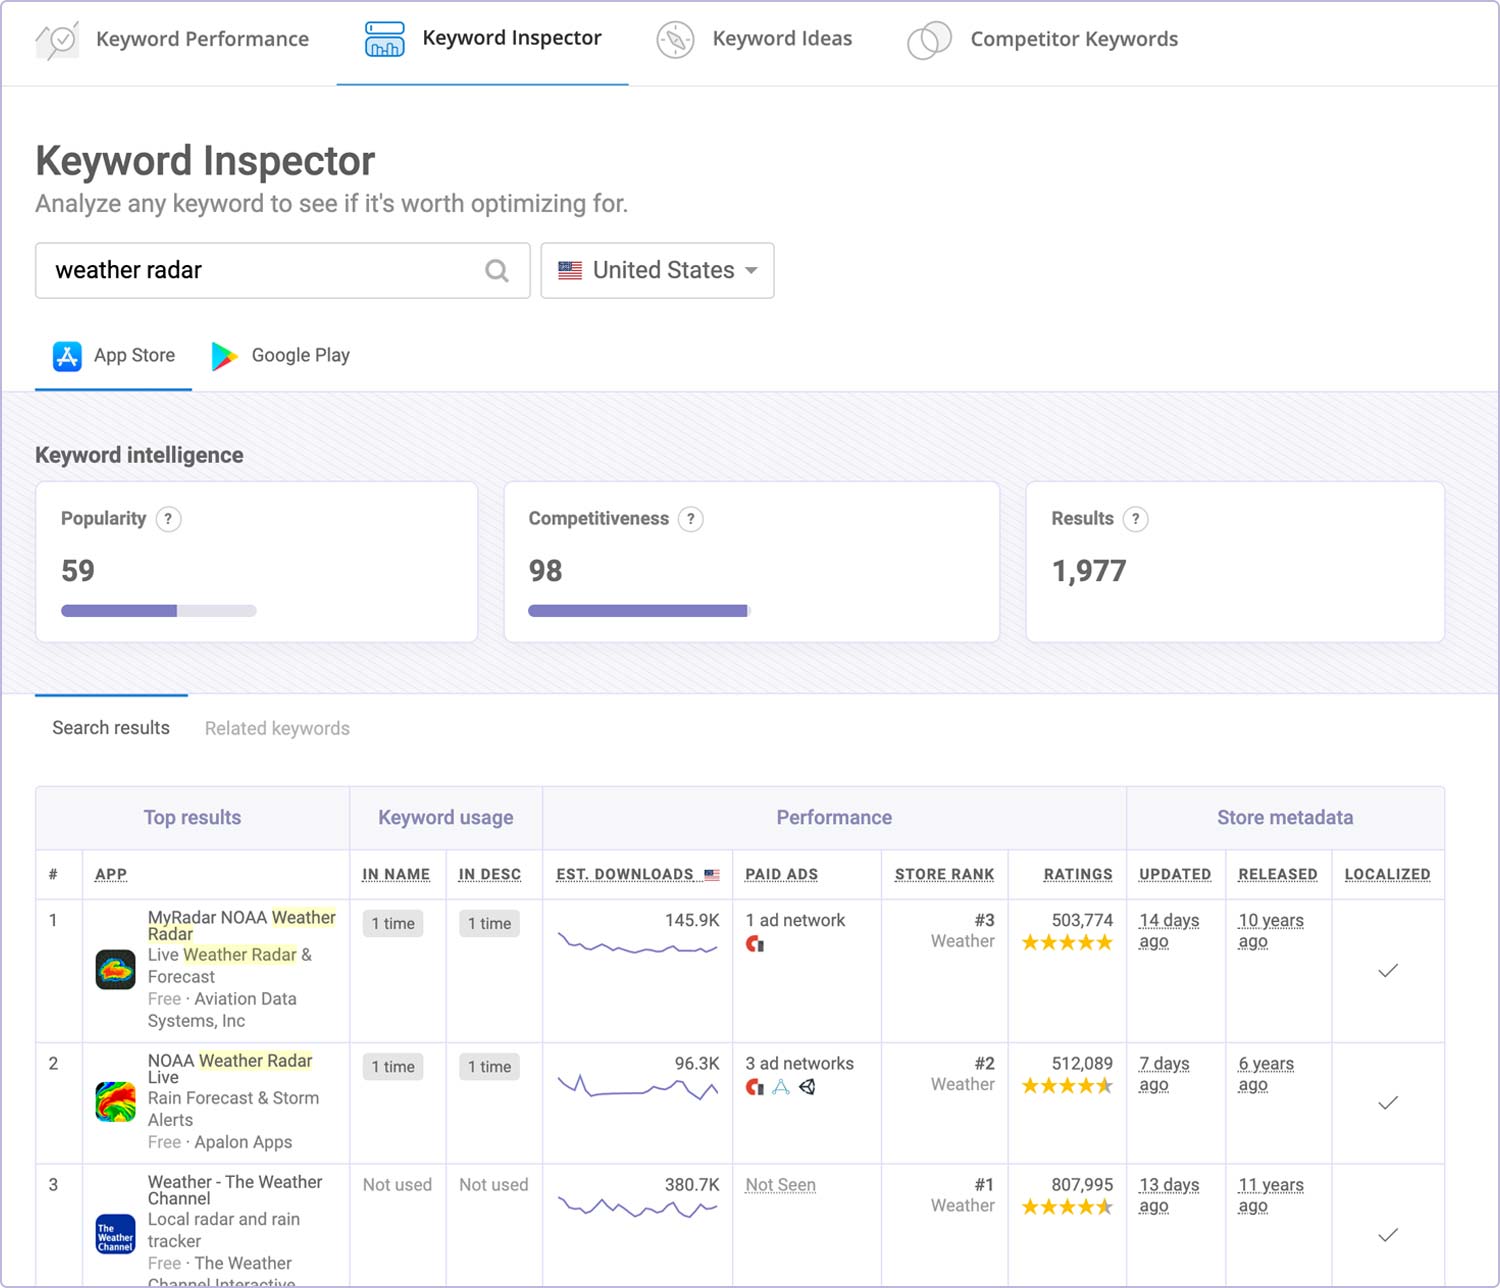Click the weather radar keyword input field
The image size is (1500, 1288).
[x=282, y=271]
